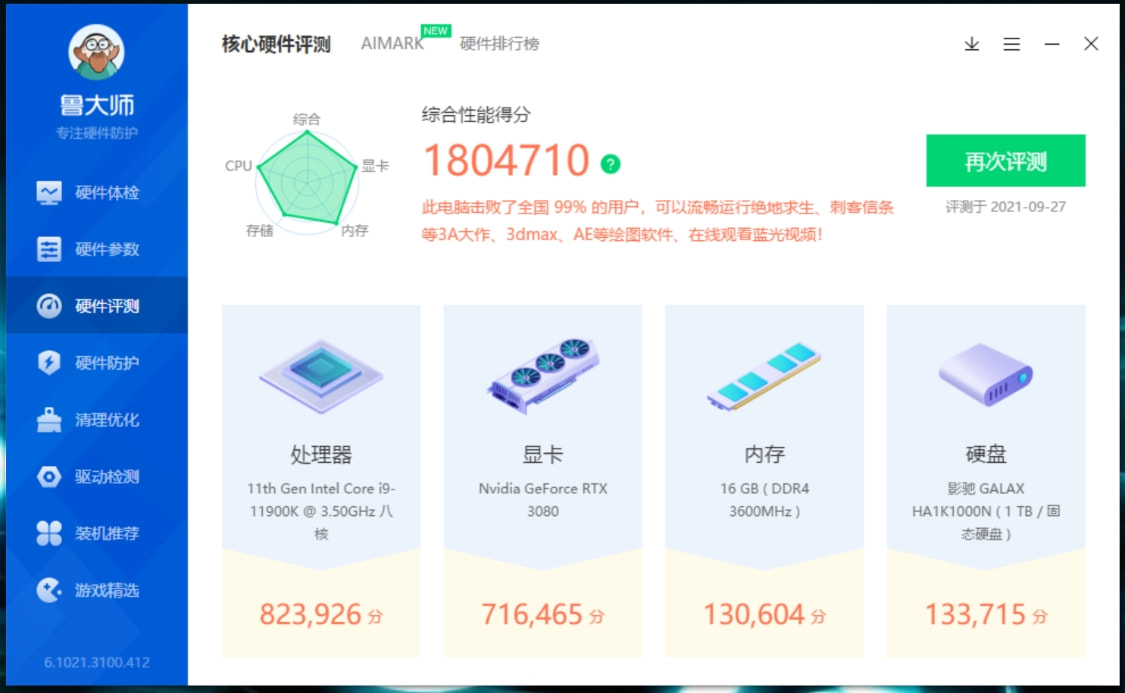Click the RTX 3080 graphics card image
Viewport: 1125px width, 693px height.
click(542, 375)
